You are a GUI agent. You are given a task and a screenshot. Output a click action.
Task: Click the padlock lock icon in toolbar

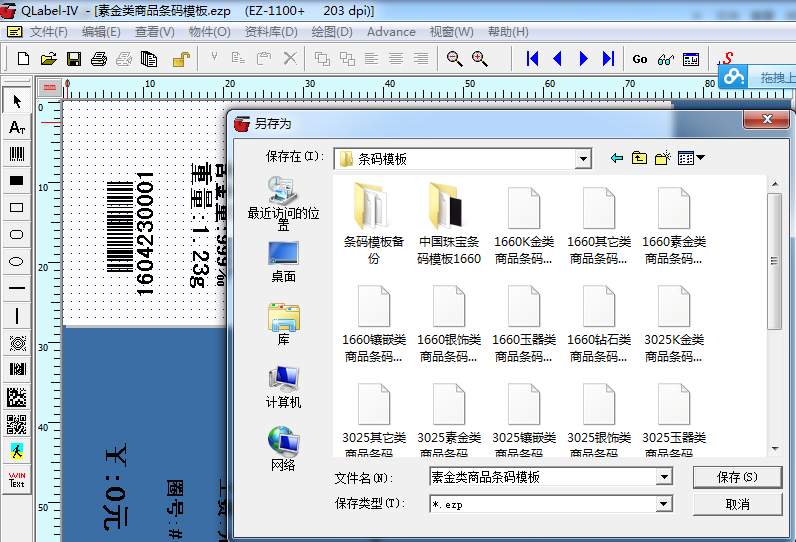click(x=181, y=59)
